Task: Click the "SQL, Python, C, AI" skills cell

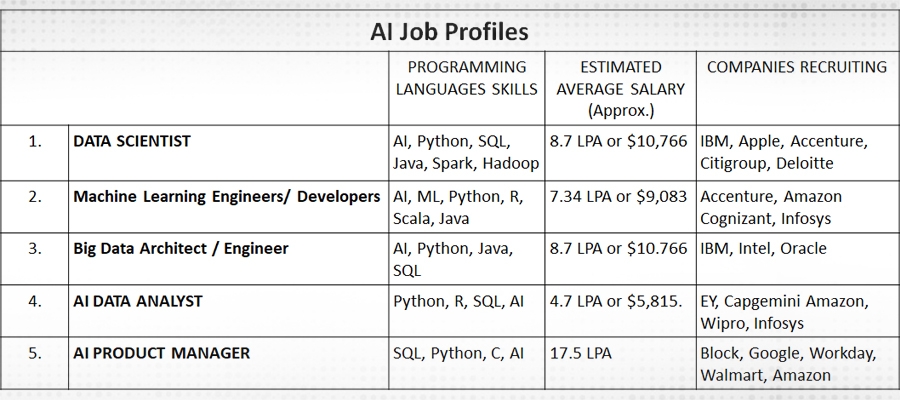Action: tap(458, 353)
